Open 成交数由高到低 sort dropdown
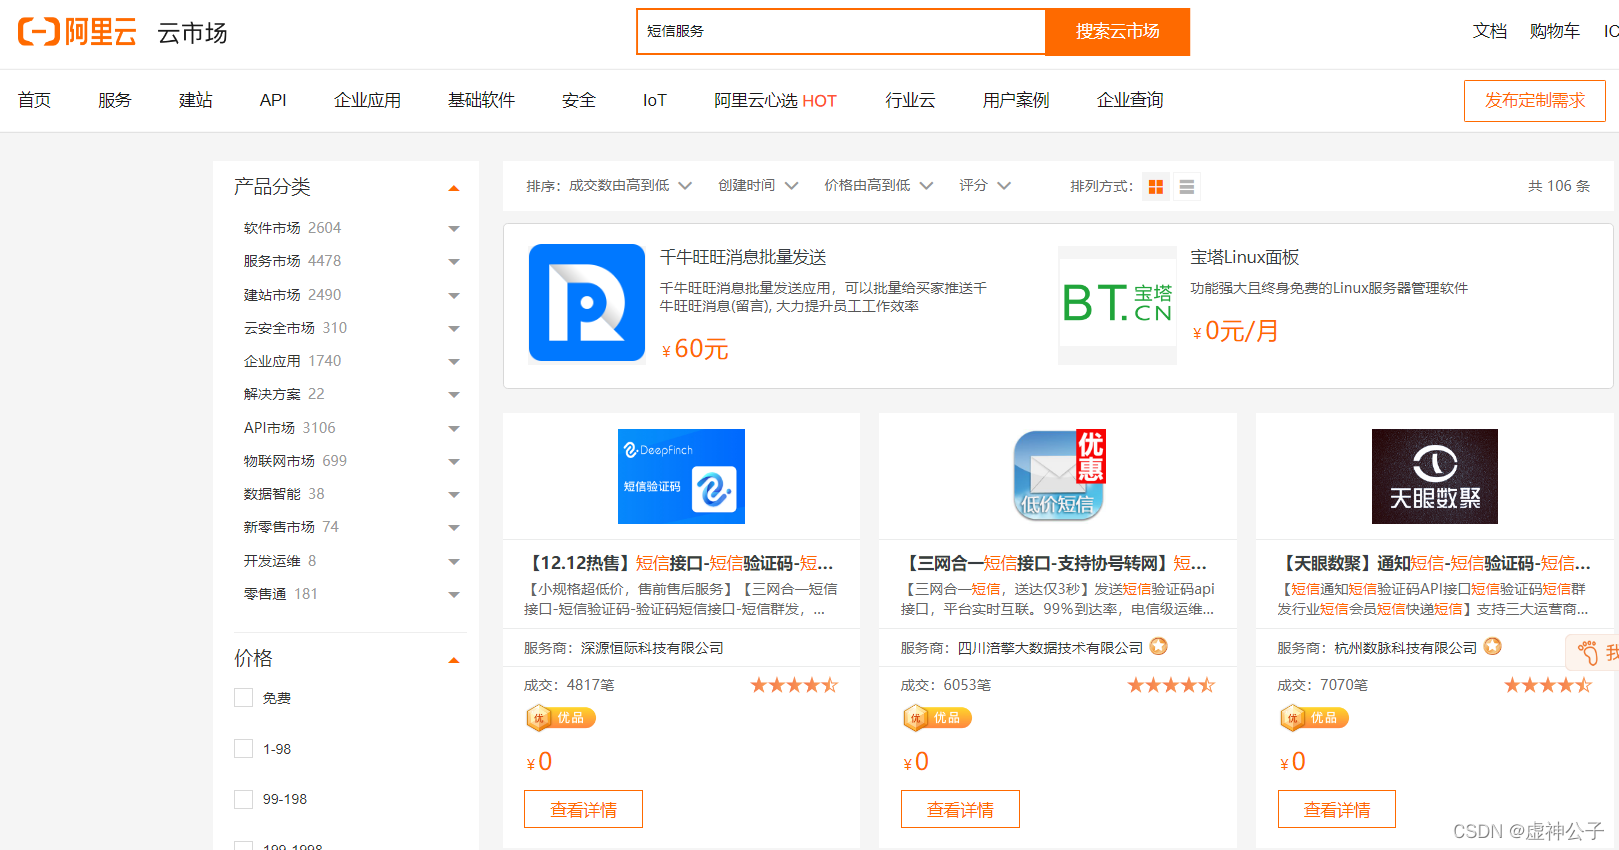 (x=630, y=186)
